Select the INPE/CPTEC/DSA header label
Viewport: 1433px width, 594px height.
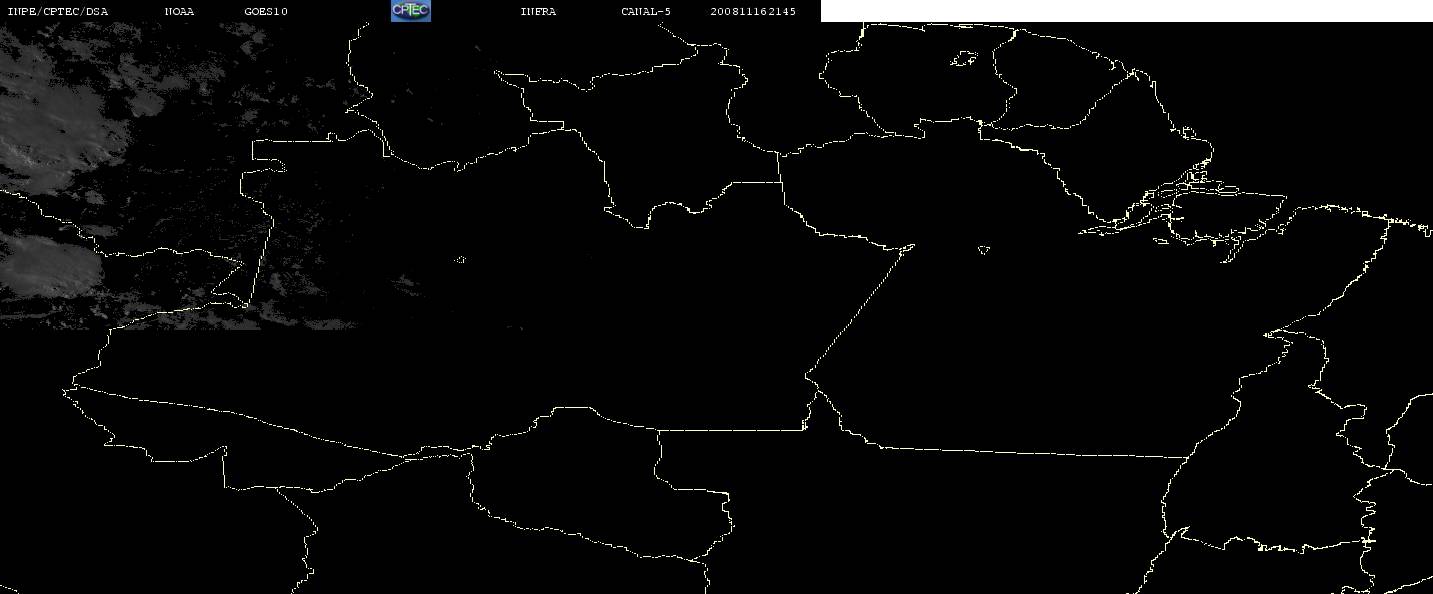click(x=57, y=12)
